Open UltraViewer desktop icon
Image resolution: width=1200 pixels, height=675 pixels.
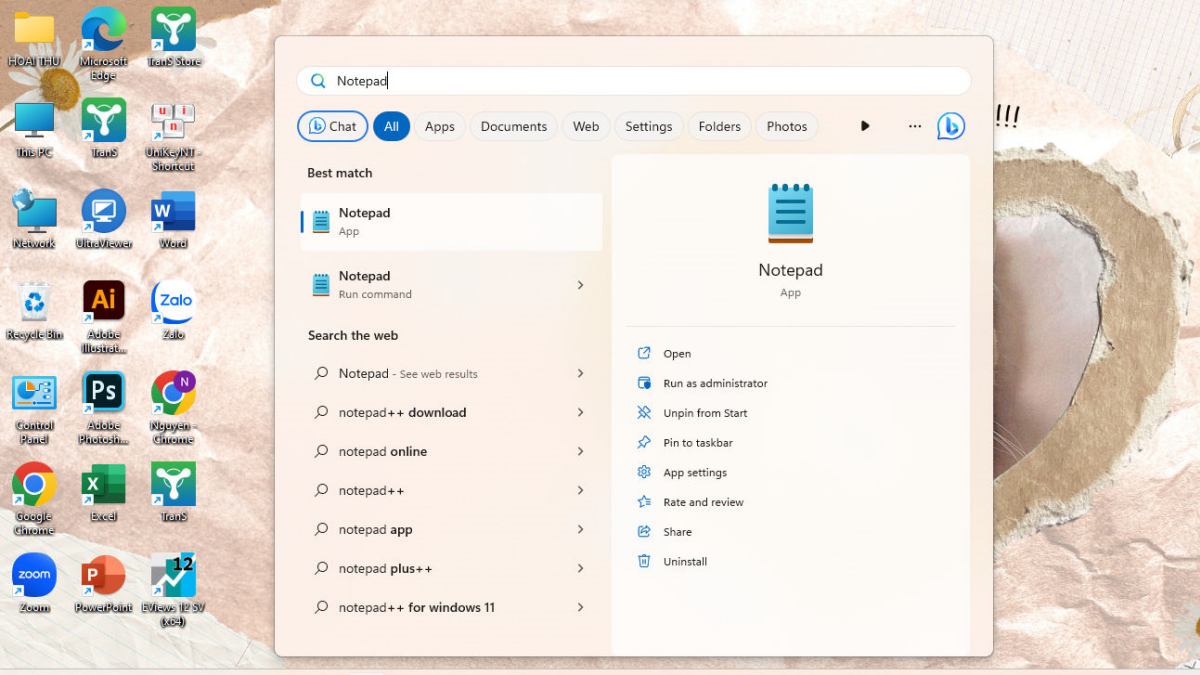[x=103, y=214]
